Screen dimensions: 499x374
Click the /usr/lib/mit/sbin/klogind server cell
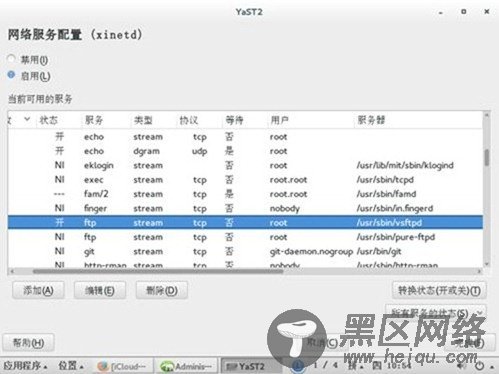(x=405, y=165)
